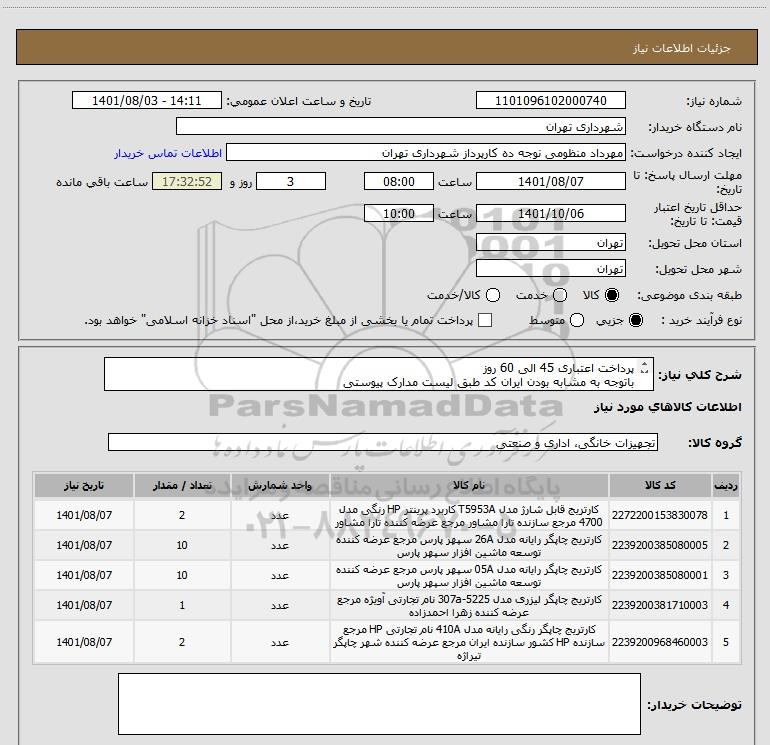Click quantity 10 in the 26A row
770x745 pixels.
[x=182, y=545]
